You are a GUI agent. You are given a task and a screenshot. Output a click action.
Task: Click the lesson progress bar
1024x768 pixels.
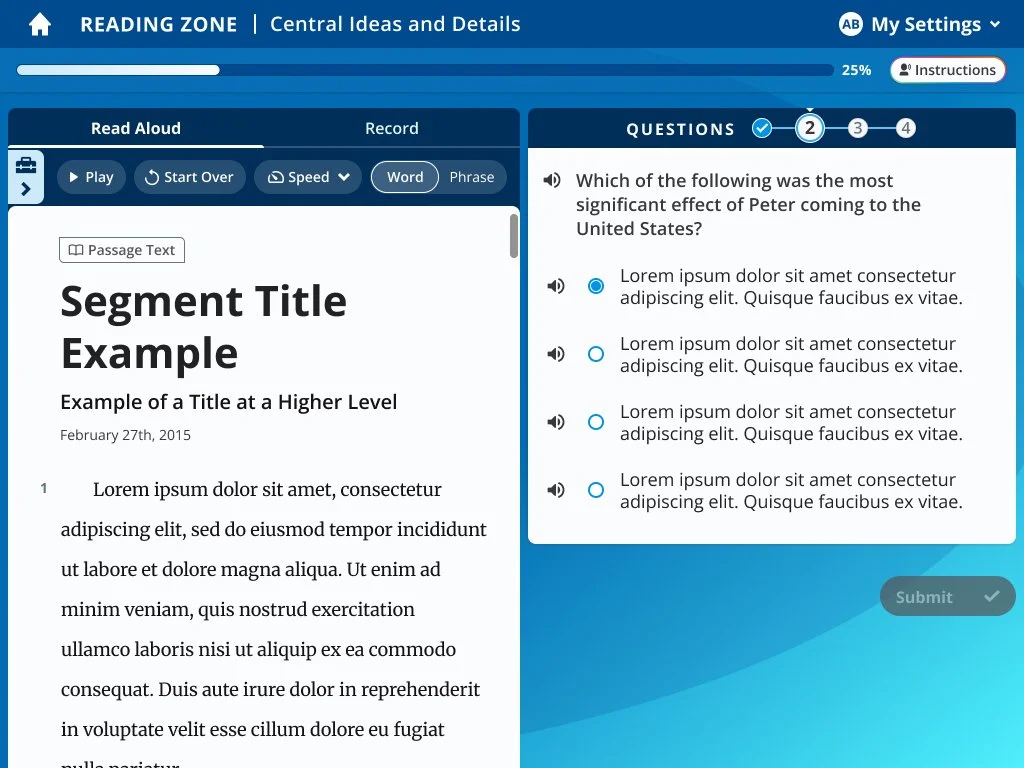coord(425,70)
